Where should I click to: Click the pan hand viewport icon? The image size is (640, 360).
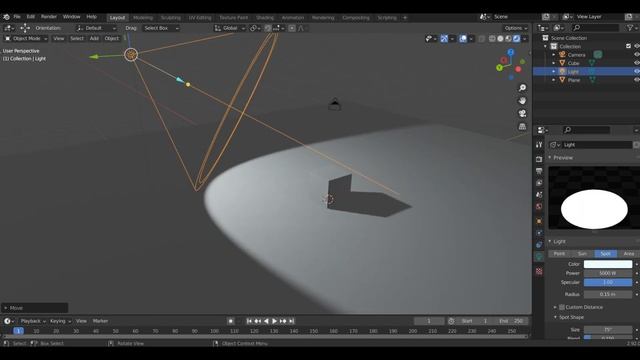(522, 100)
